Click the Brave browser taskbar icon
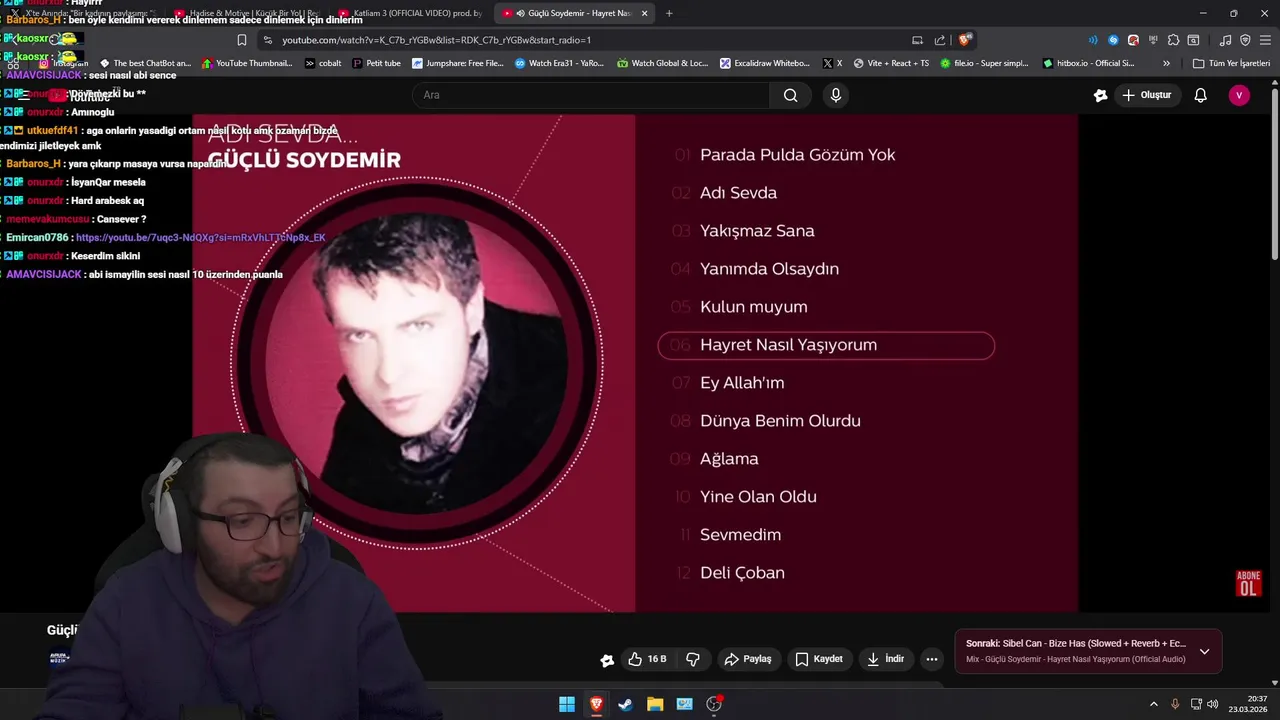The image size is (1280, 720). (x=596, y=704)
